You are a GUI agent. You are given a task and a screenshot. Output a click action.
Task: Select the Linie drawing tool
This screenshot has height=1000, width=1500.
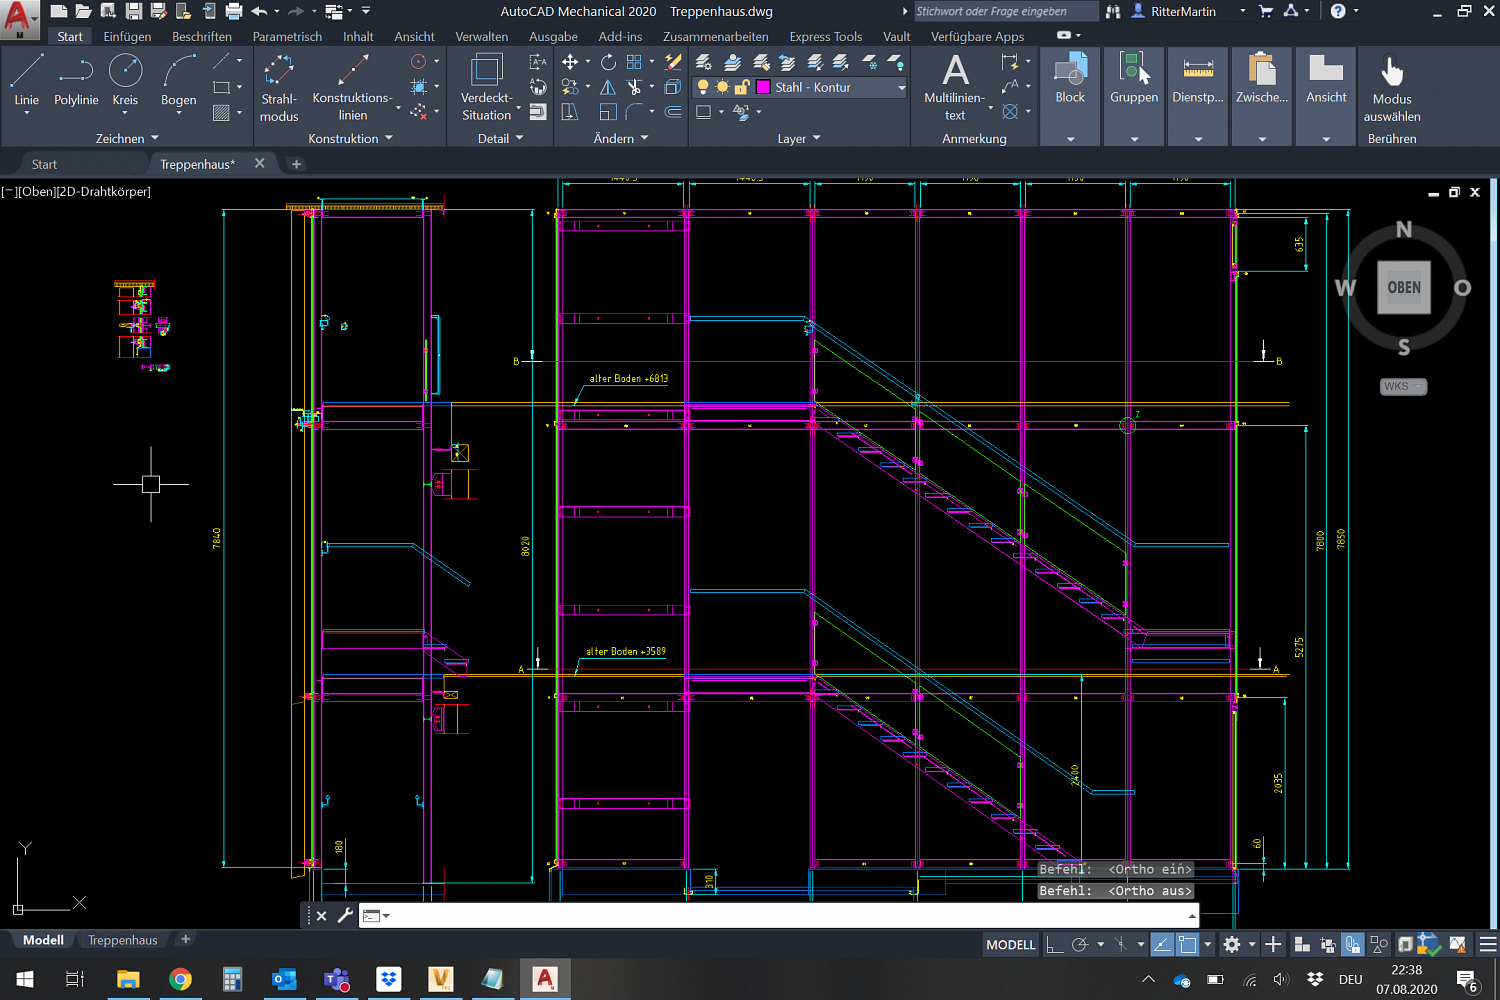(27, 80)
